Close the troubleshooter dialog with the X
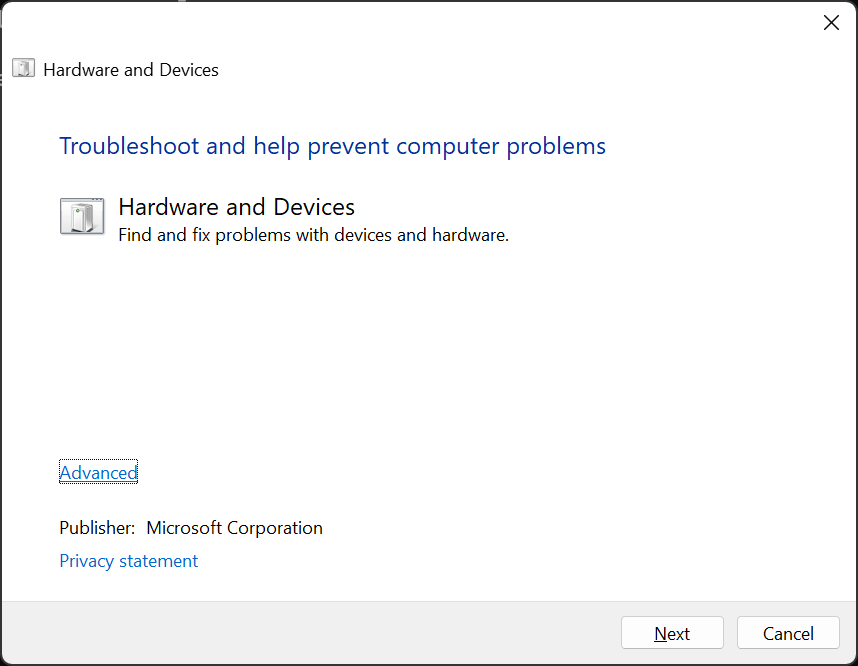 [x=830, y=23]
